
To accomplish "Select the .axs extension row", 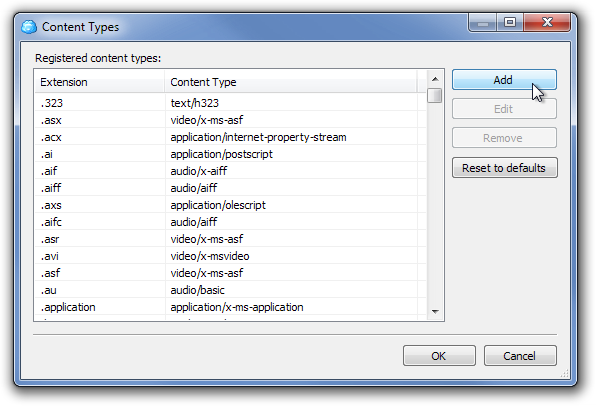I will (x=230, y=205).
